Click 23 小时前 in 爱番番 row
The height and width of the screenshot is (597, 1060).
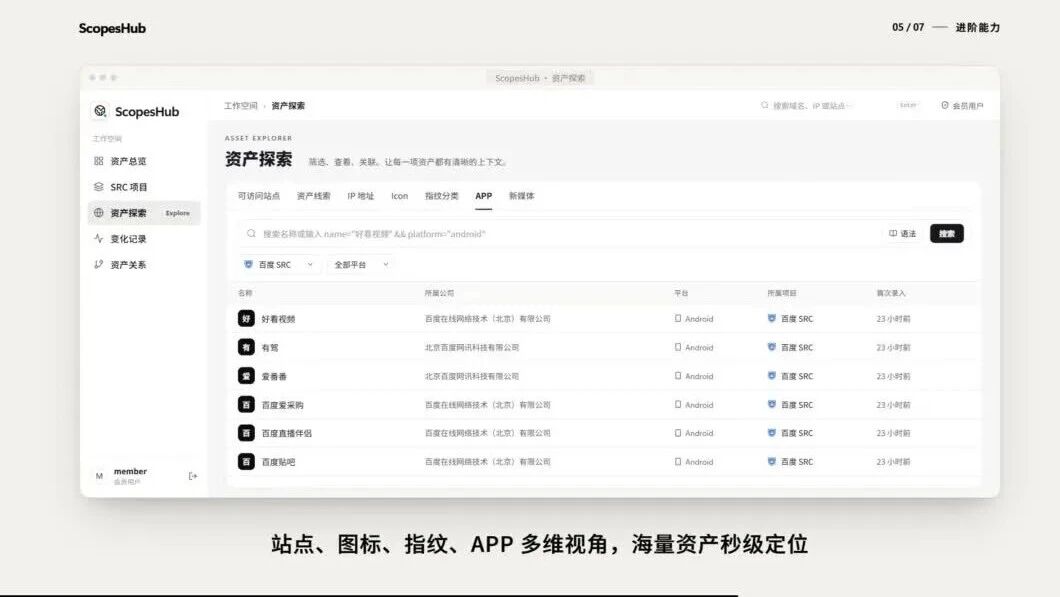[x=893, y=376]
